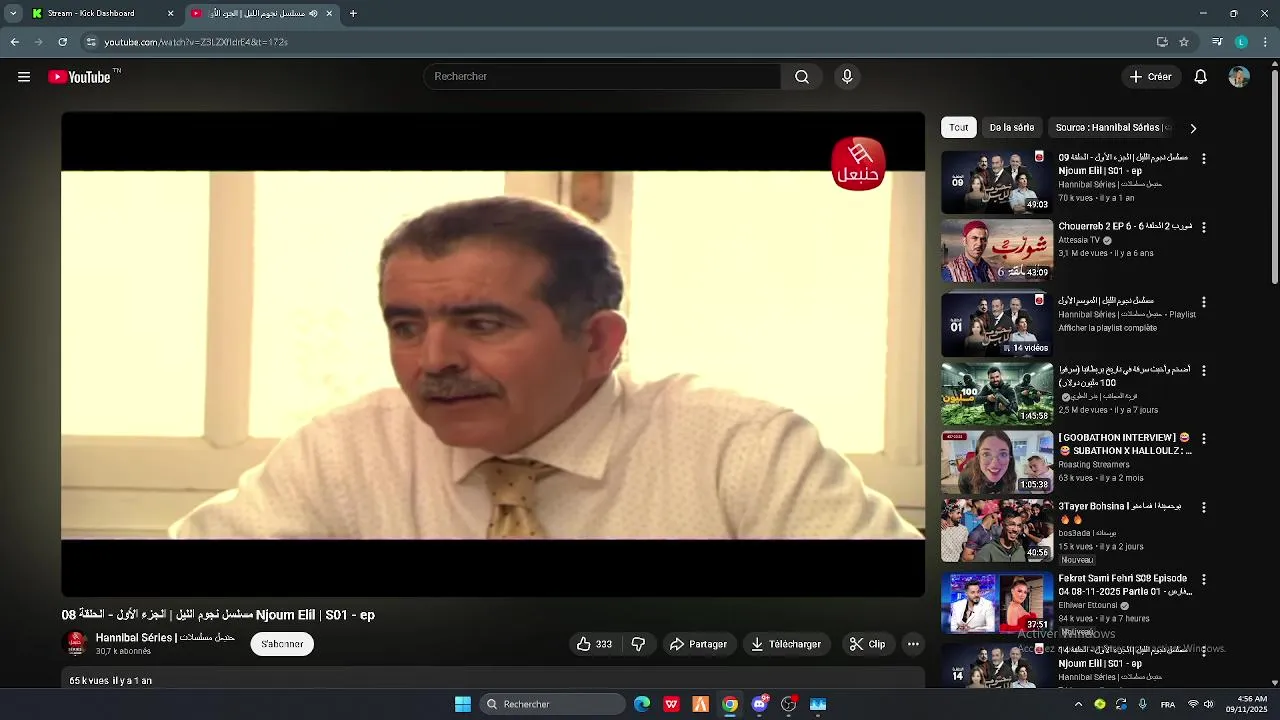Open OBS Studio from taskbar
The image size is (1280, 720).
tap(789, 704)
